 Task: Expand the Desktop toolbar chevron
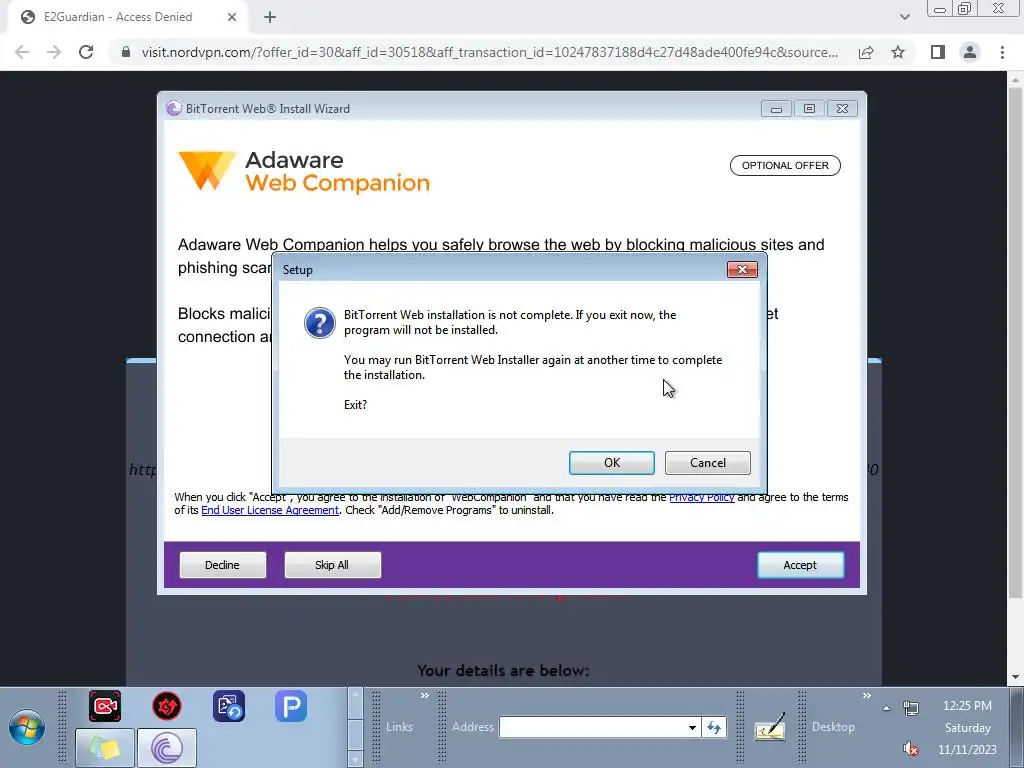point(867,696)
